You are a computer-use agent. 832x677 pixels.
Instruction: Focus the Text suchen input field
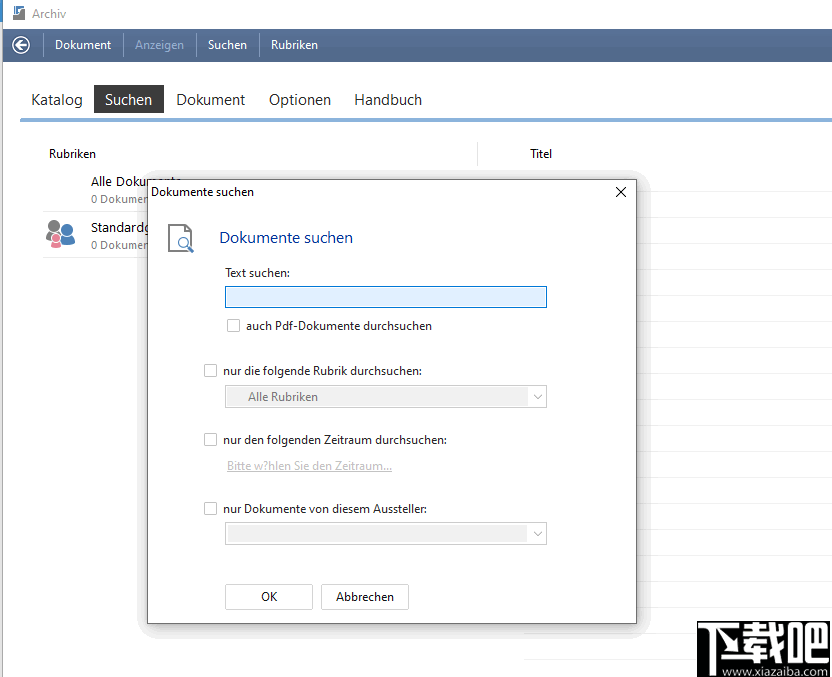386,297
